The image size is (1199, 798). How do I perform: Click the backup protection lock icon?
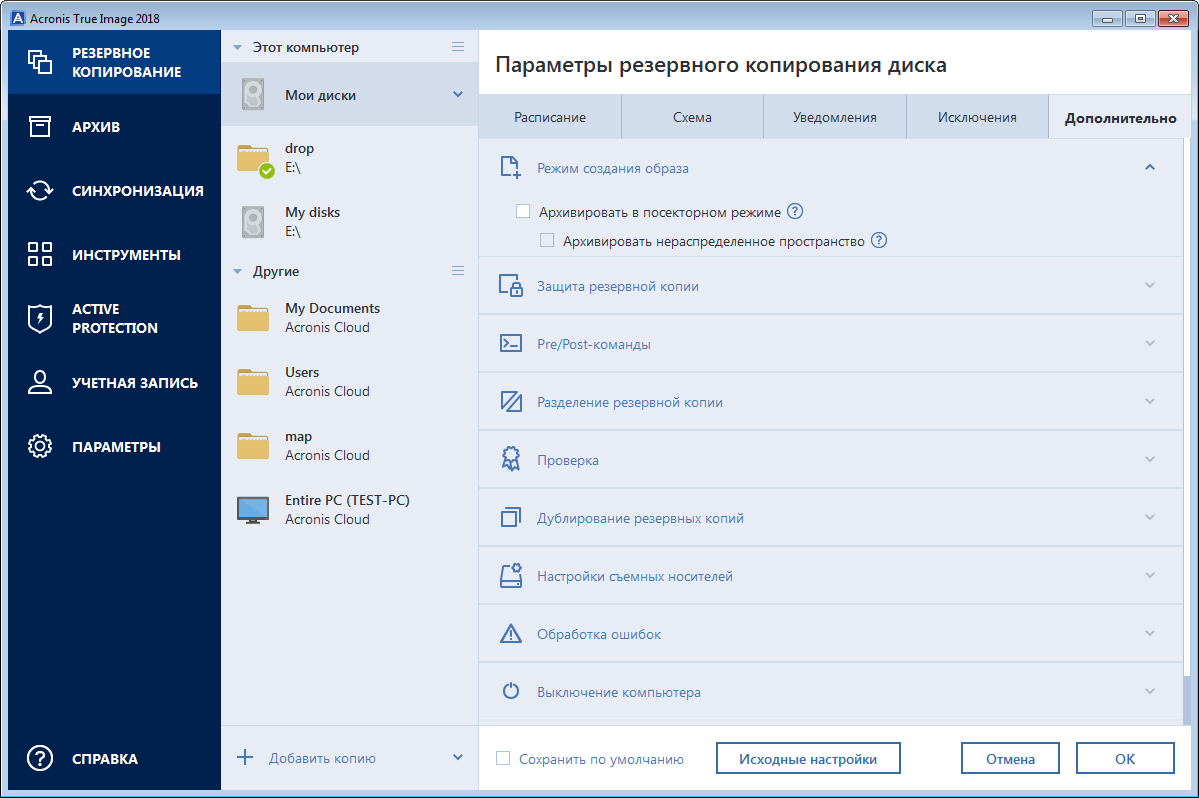click(510, 285)
